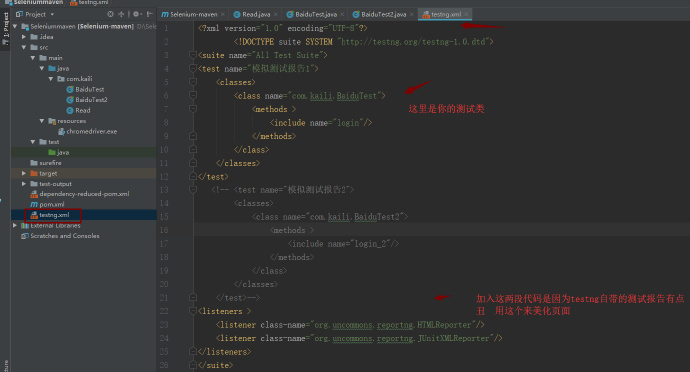Viewport: 690px width, 372px height.
Task: Select the green java folder under test
Action: (x=59, y=152)
